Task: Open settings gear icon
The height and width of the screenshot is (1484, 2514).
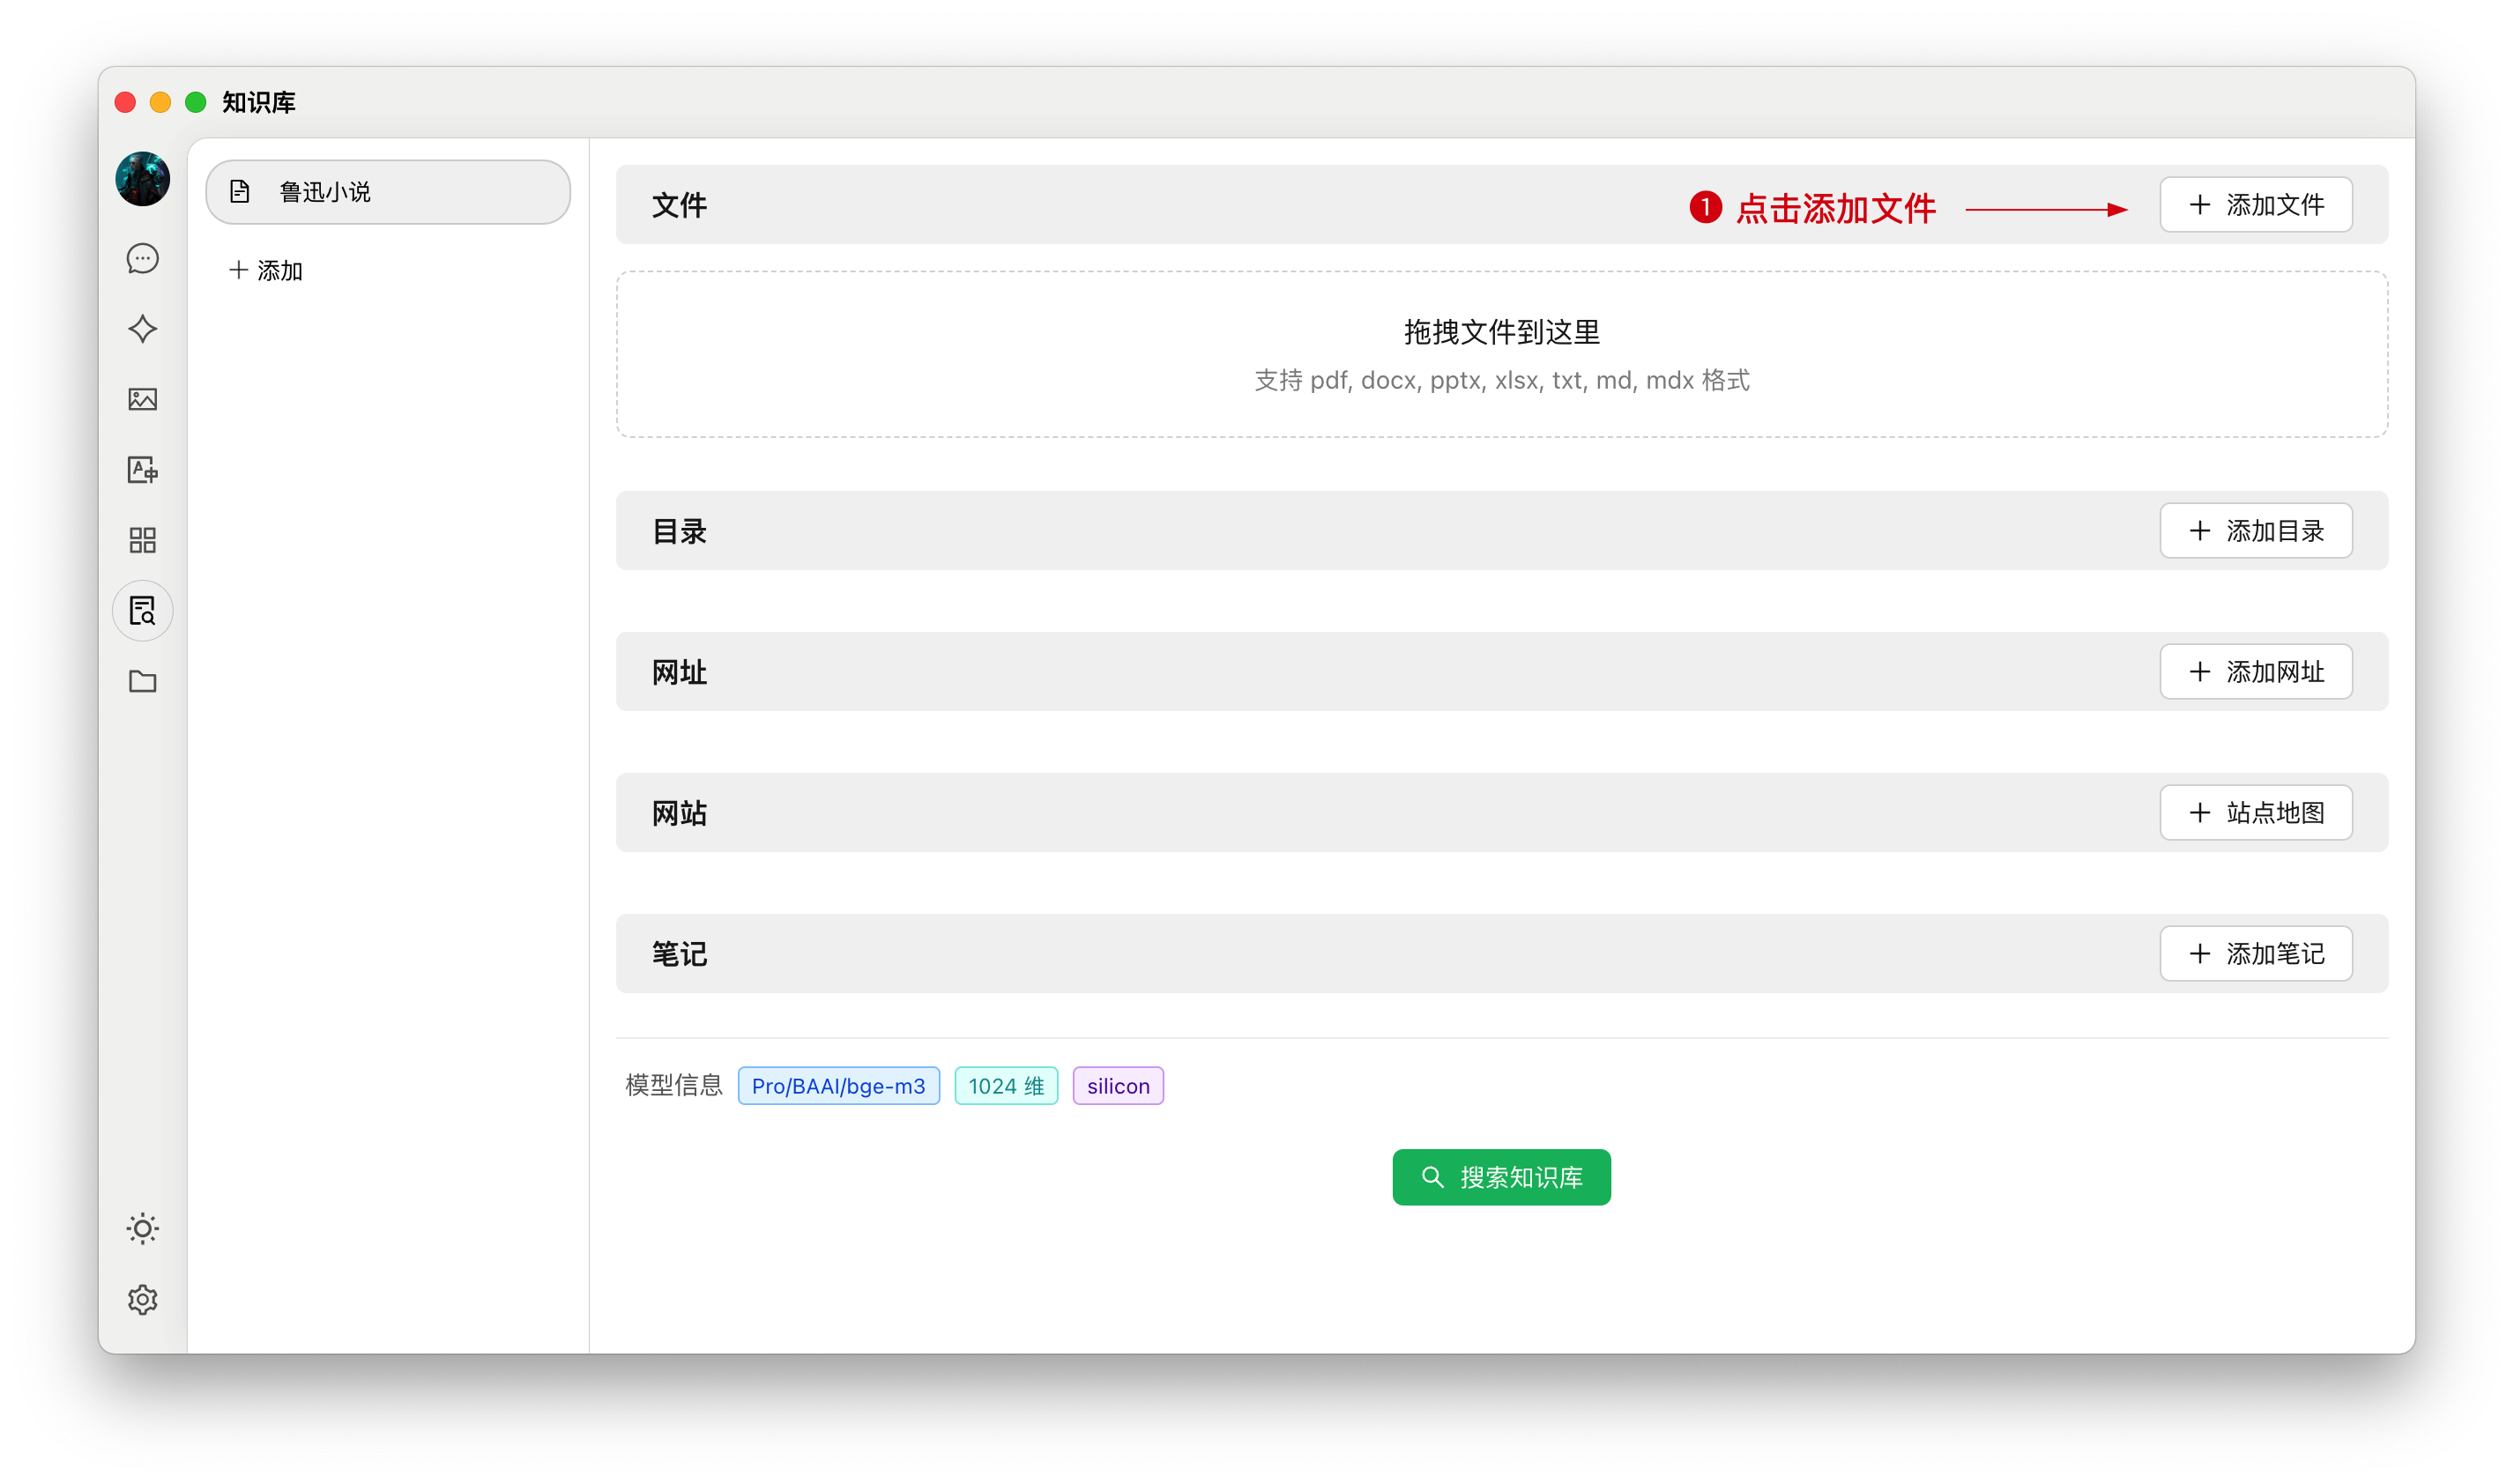Action: (x=143, y=1299)
